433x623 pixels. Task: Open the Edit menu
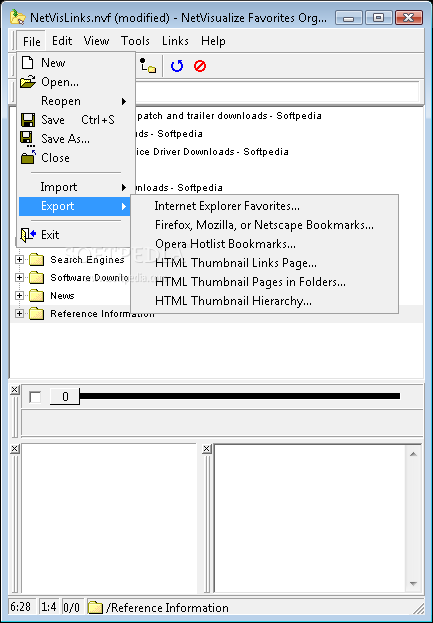(x=62, y=41)
